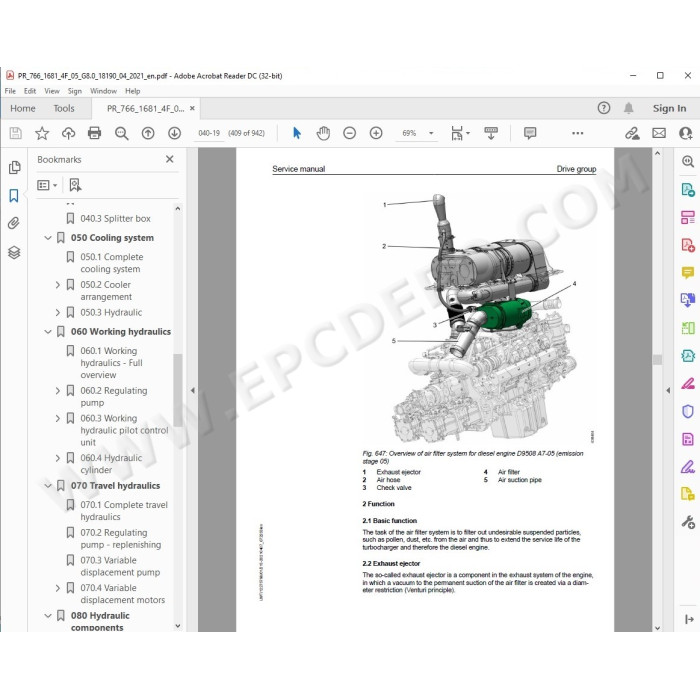Switch to Home tab

[x=23, y=108]
